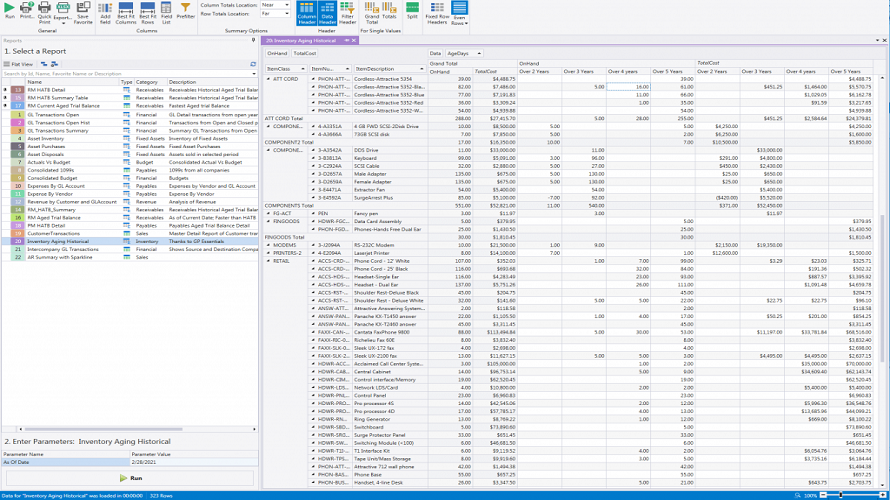Click the zoom in plus button
Screen dimensions: 890x500
[883, 495]
